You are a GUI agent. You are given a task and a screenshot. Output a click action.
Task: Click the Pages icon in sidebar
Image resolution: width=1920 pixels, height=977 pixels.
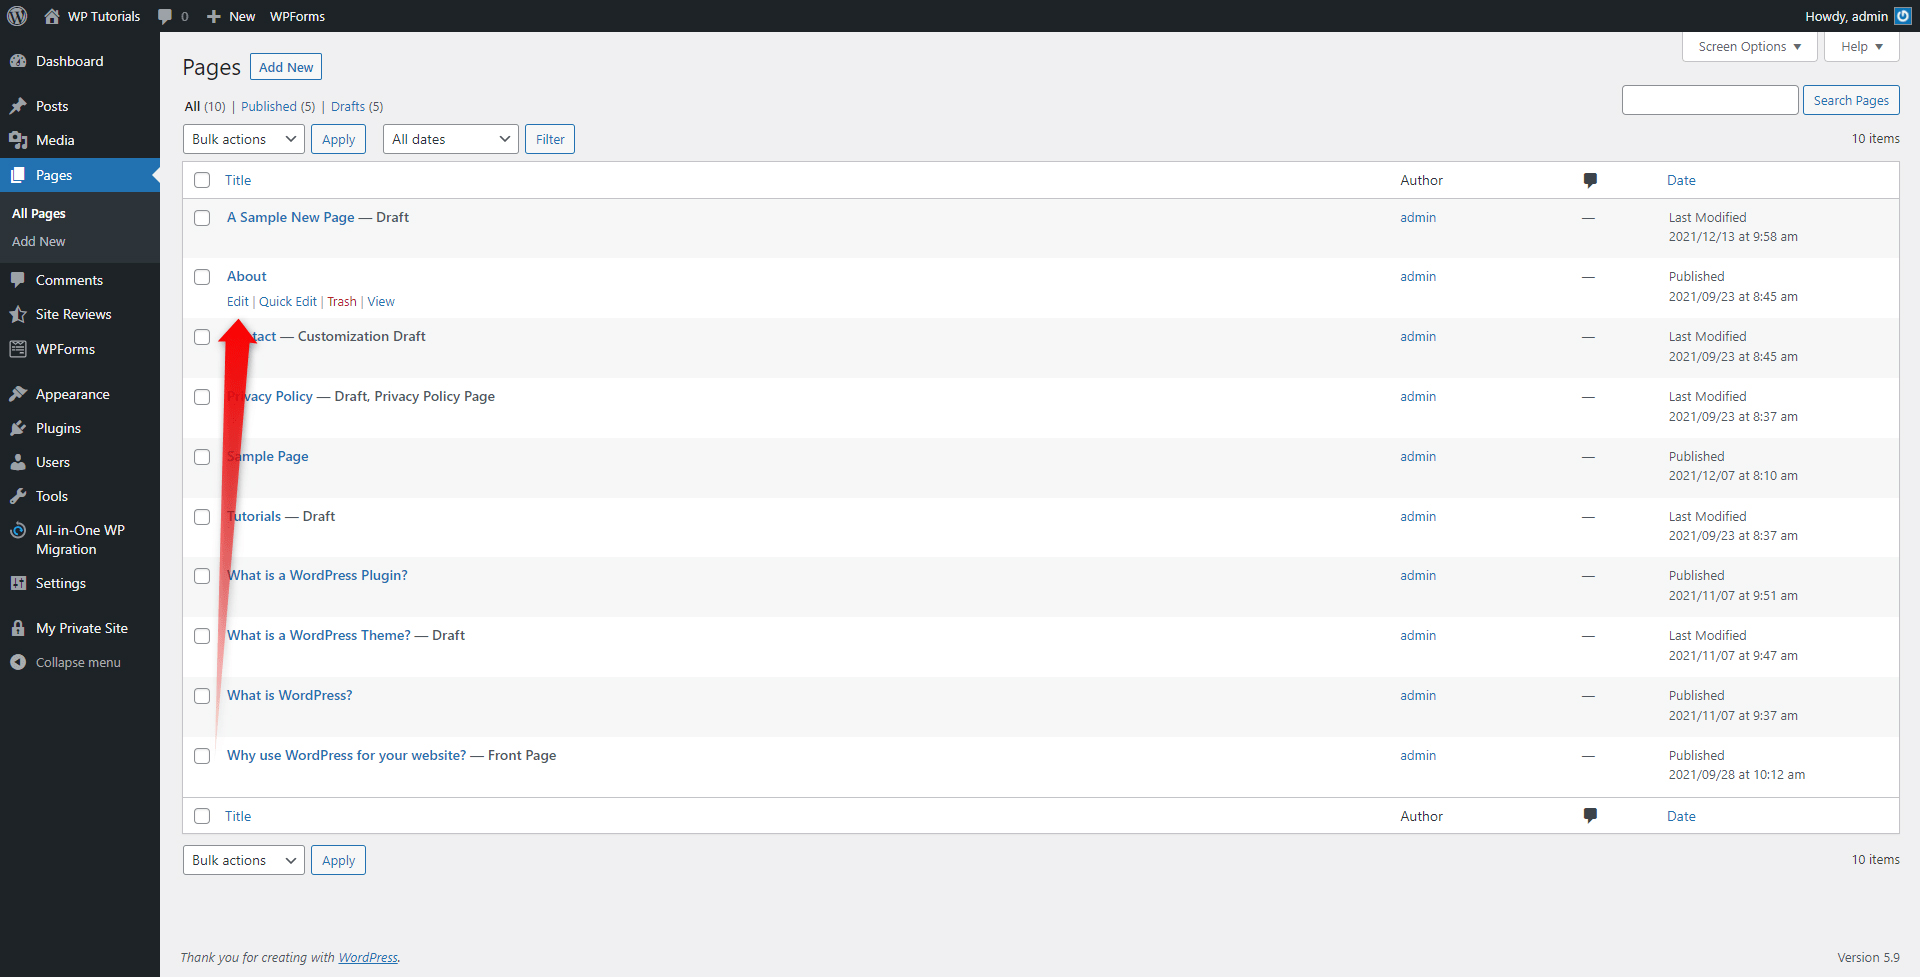(18, 175)
